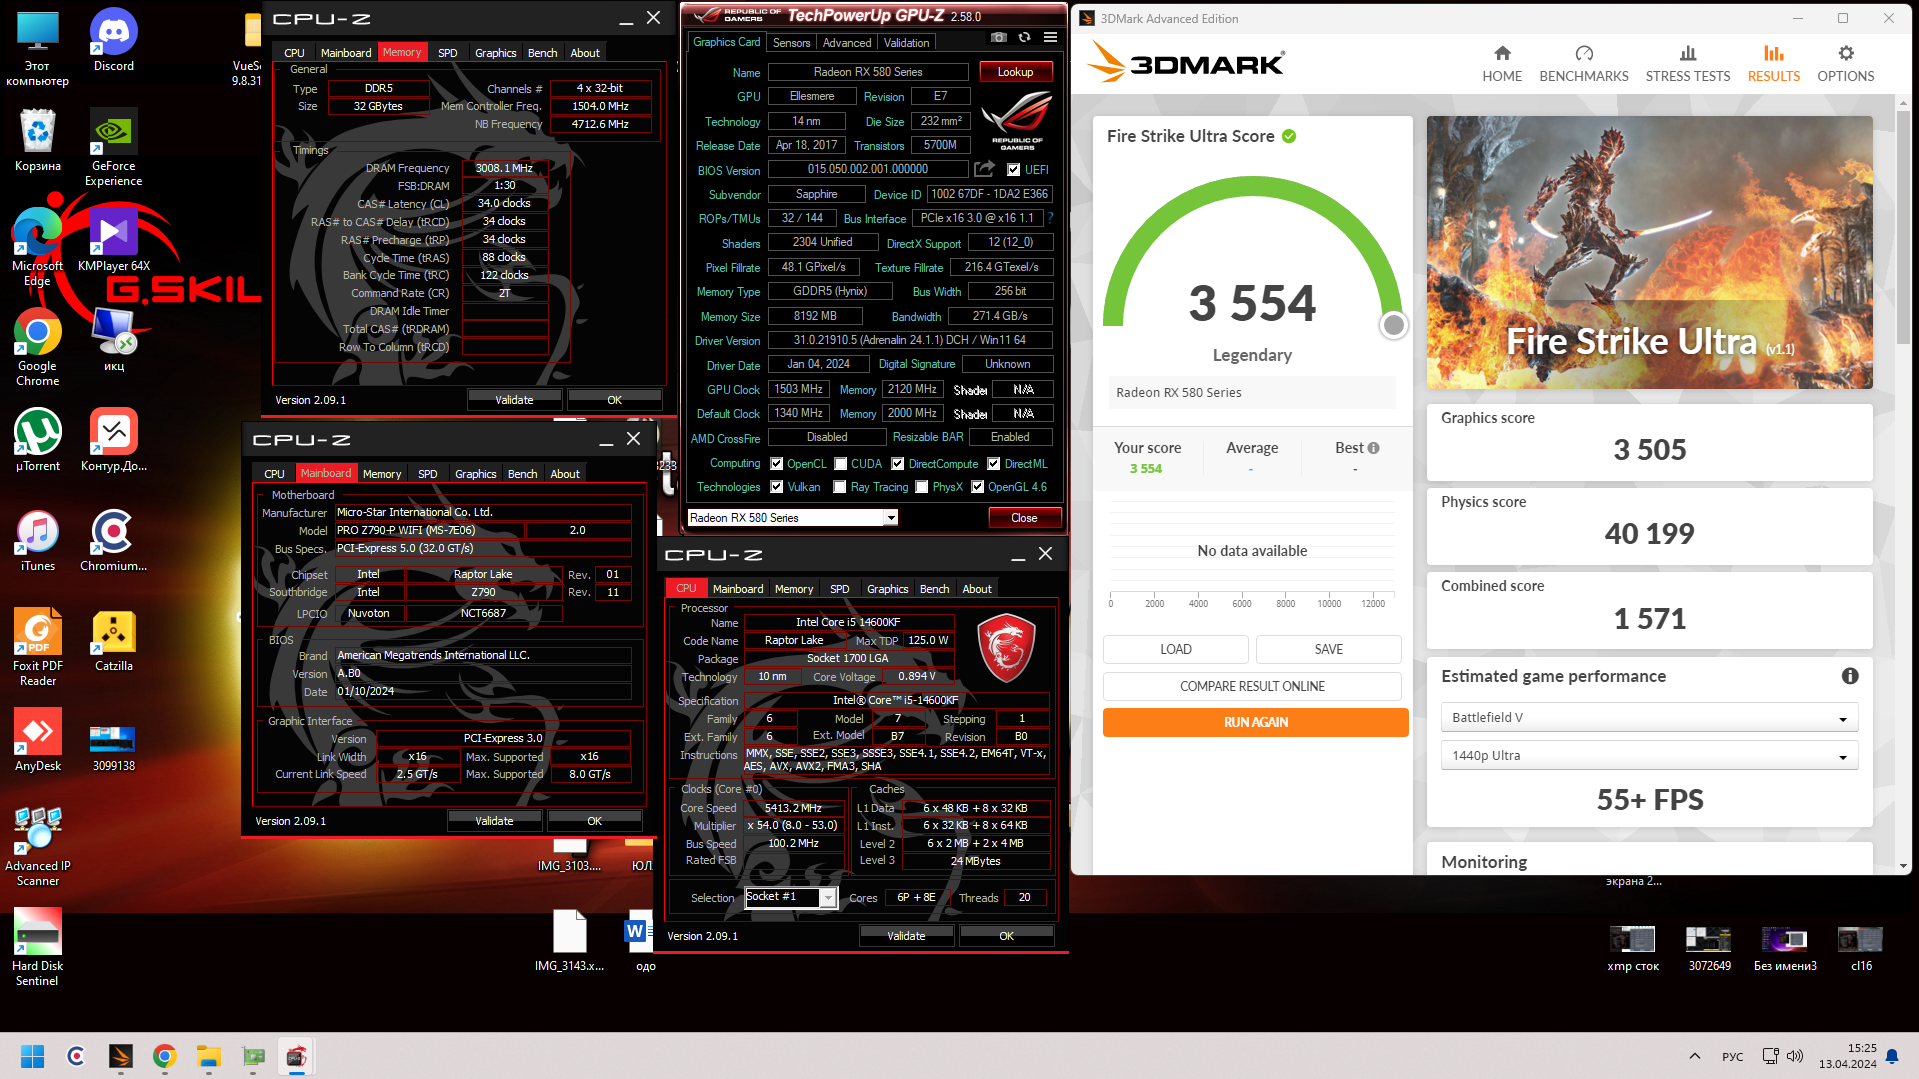Click the info icon next to Best score
This screenshot has height=1079, width=1919.
point(1374,448)
